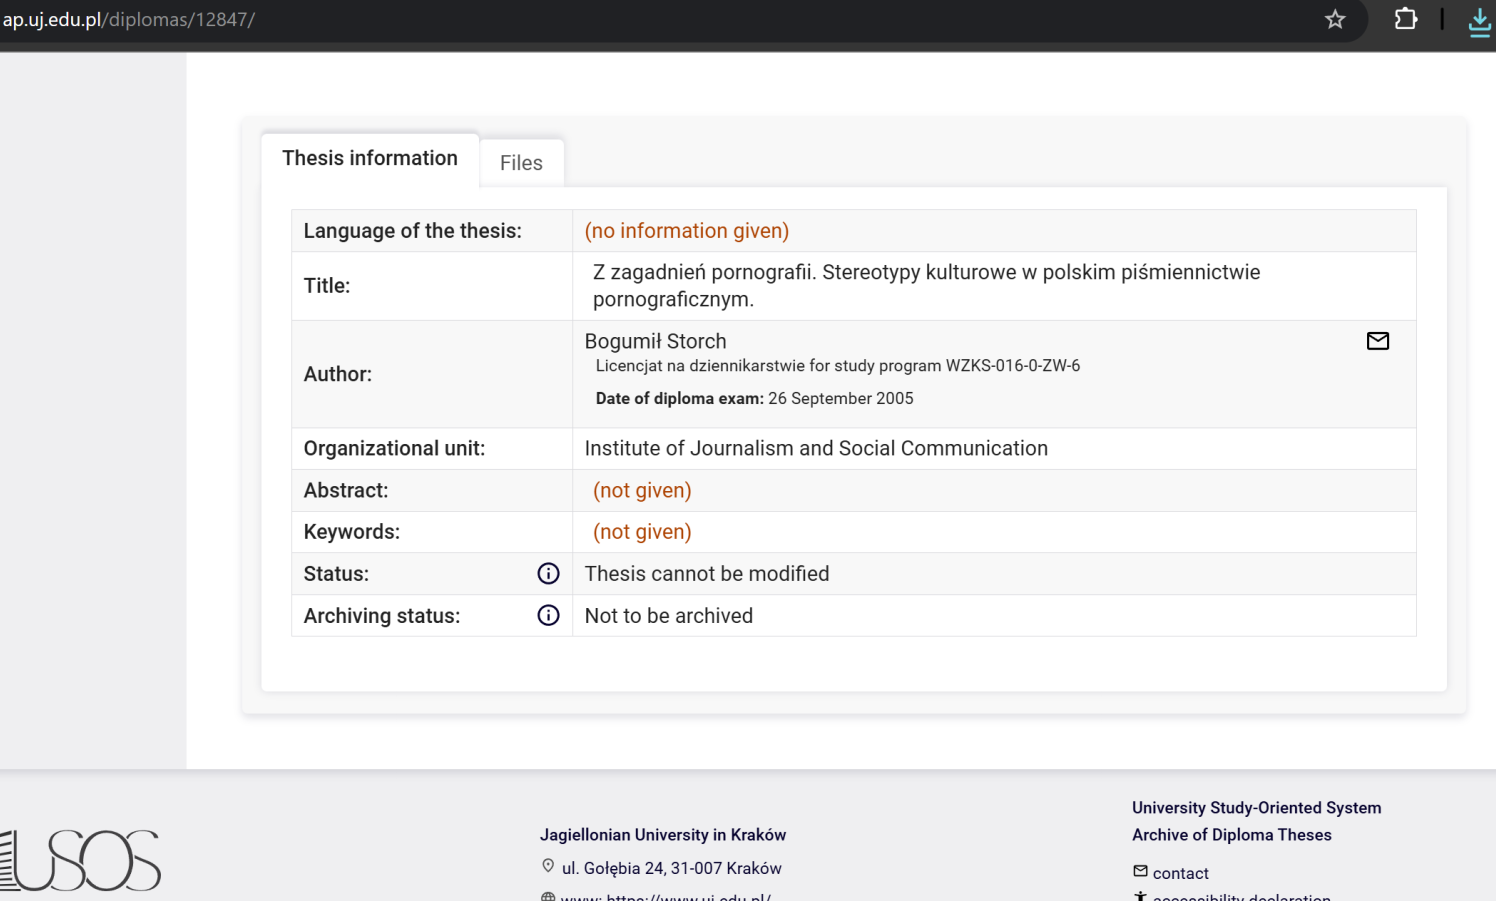Screen dimensions: 1496x901
Task: Click the envelope icon beside author Bogumił Storch
Action: (x=1377, y=341)
